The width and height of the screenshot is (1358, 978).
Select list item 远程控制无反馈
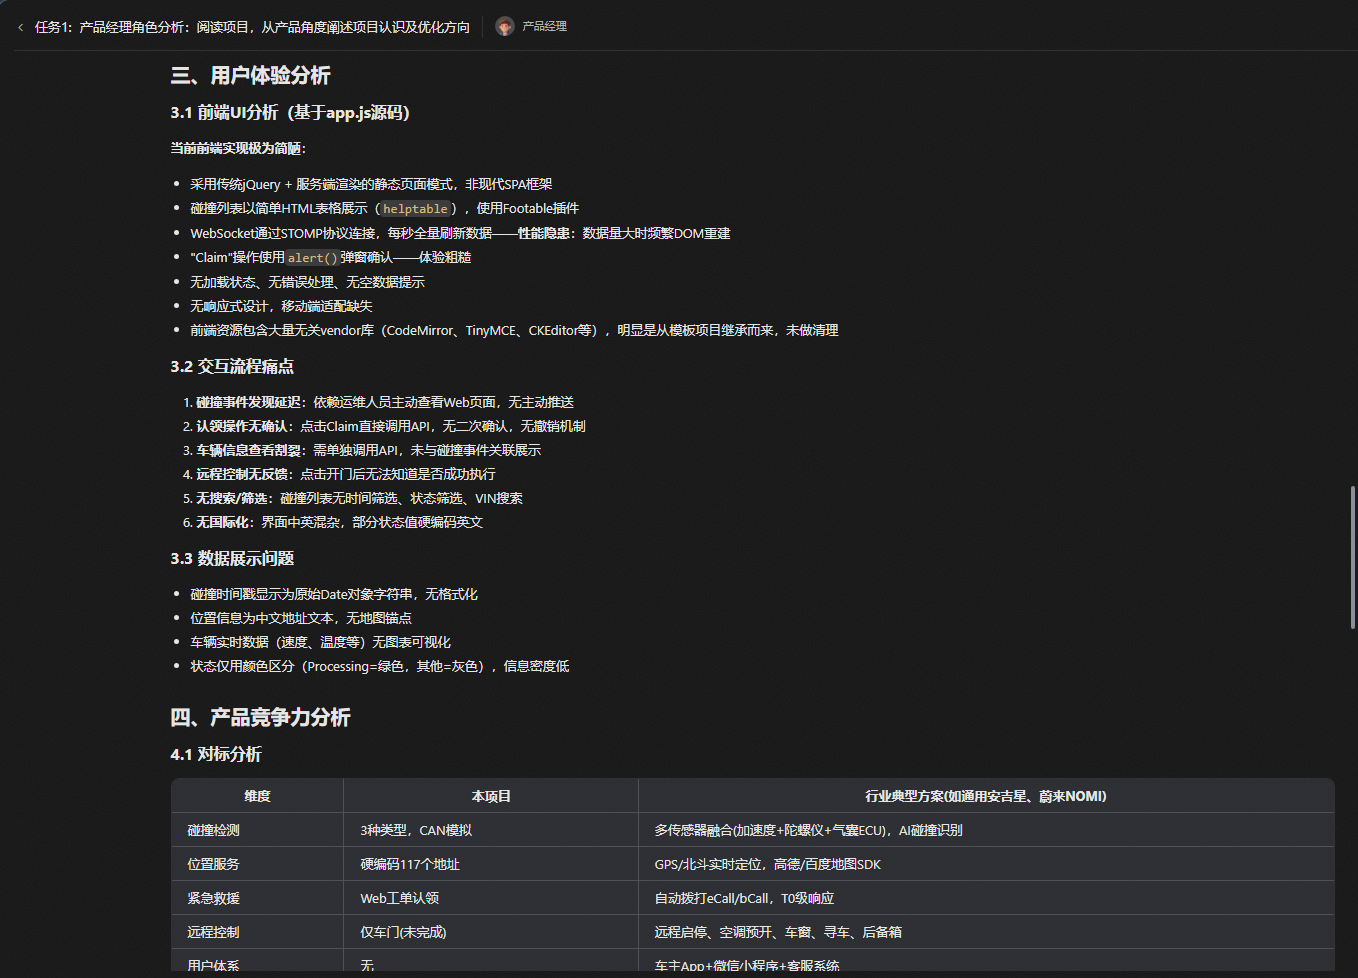[x=346, y=474]
